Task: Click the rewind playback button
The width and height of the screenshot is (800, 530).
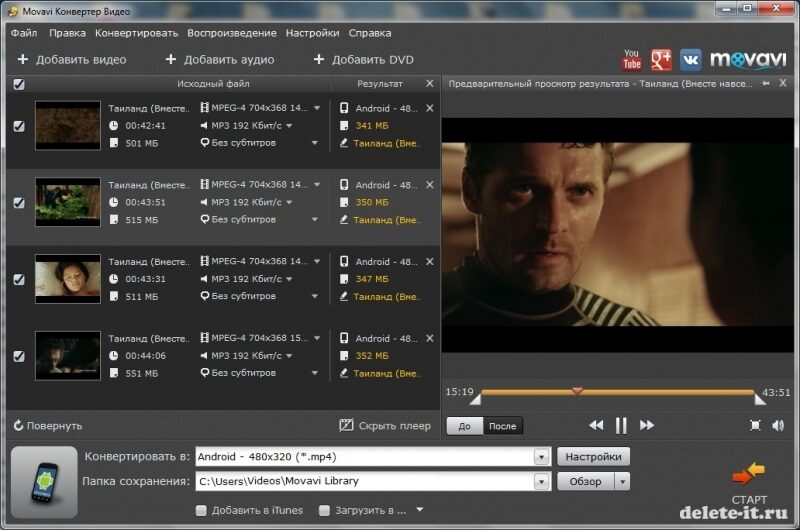Action: [x=596, y=426]
